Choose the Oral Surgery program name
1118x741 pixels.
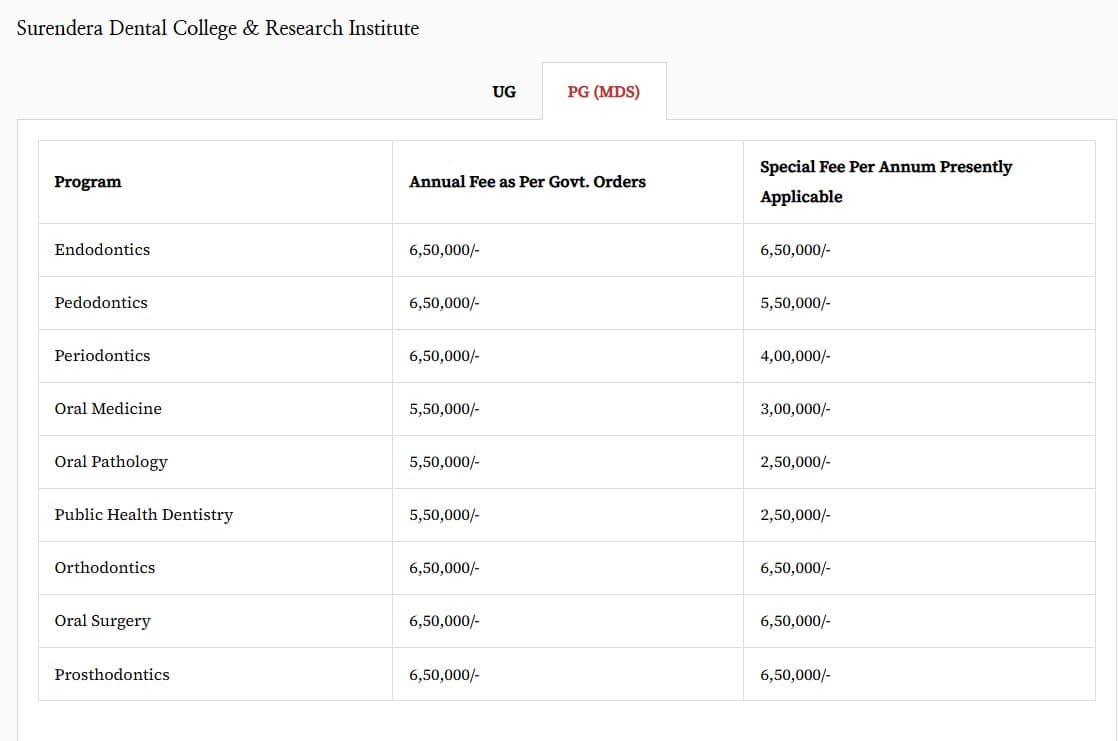pyautogui.click(x=102, y=621)
